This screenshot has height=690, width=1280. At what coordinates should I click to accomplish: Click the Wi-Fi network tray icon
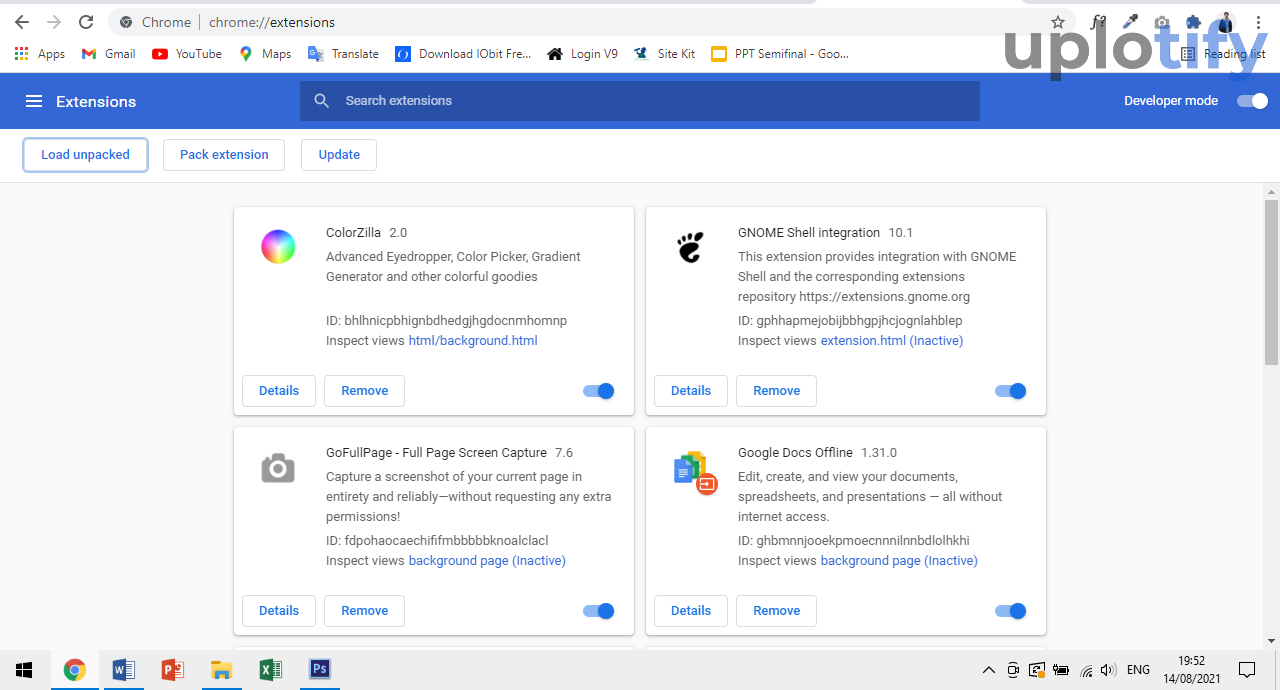(x=1086, y=670)
